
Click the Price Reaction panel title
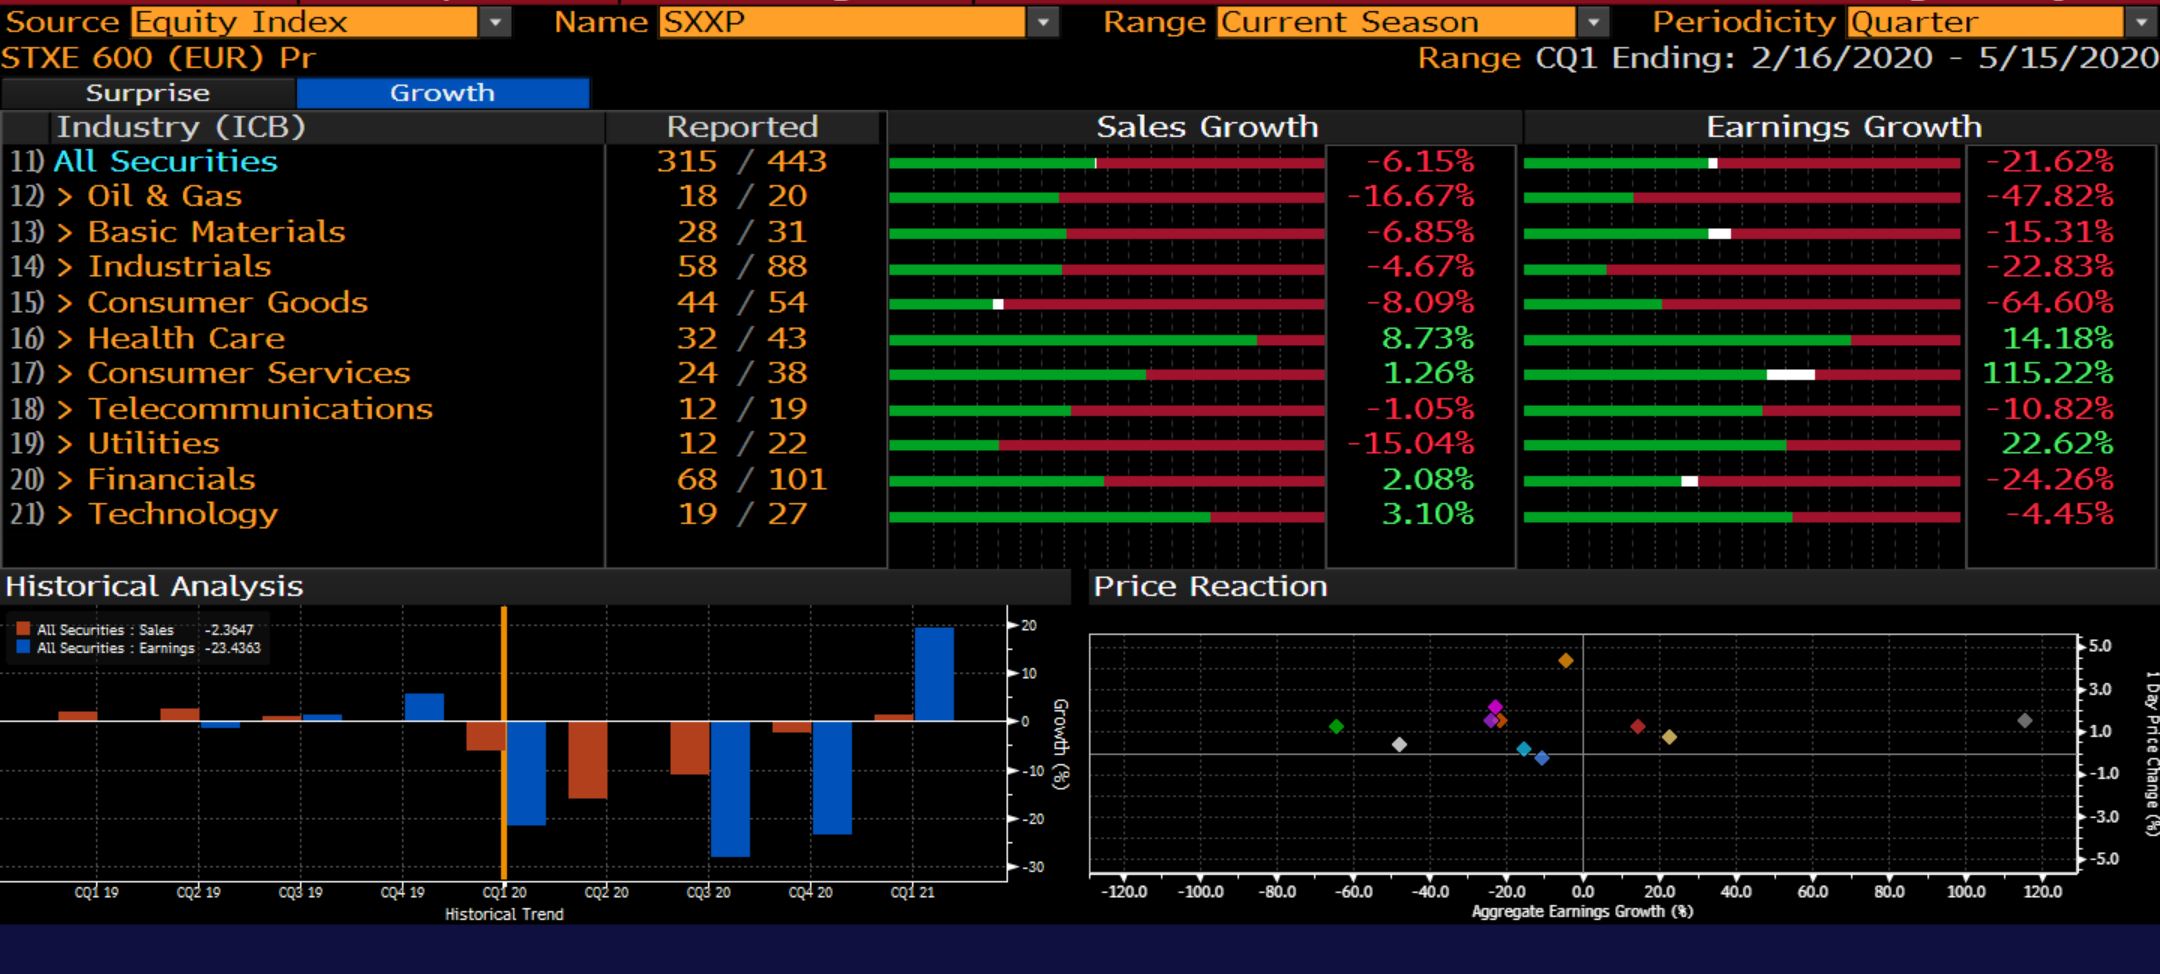1210,586
